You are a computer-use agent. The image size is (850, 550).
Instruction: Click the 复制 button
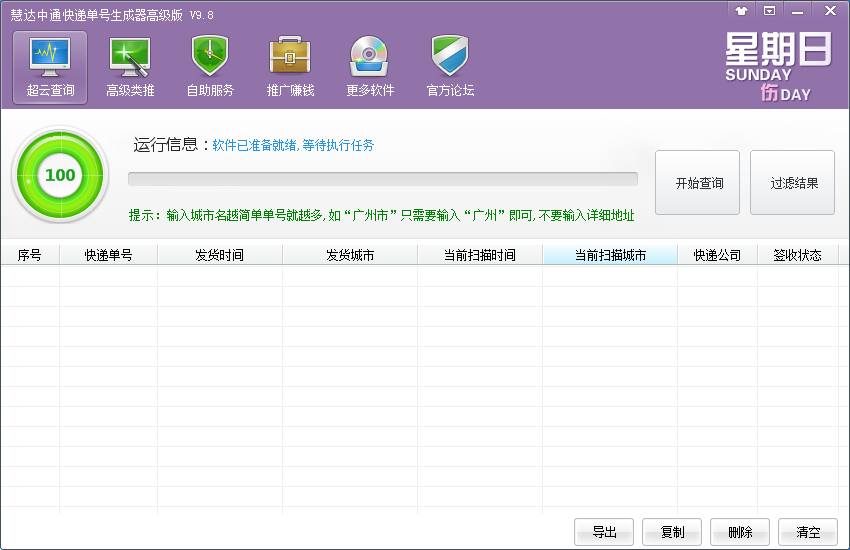click(x=672, y=532)
